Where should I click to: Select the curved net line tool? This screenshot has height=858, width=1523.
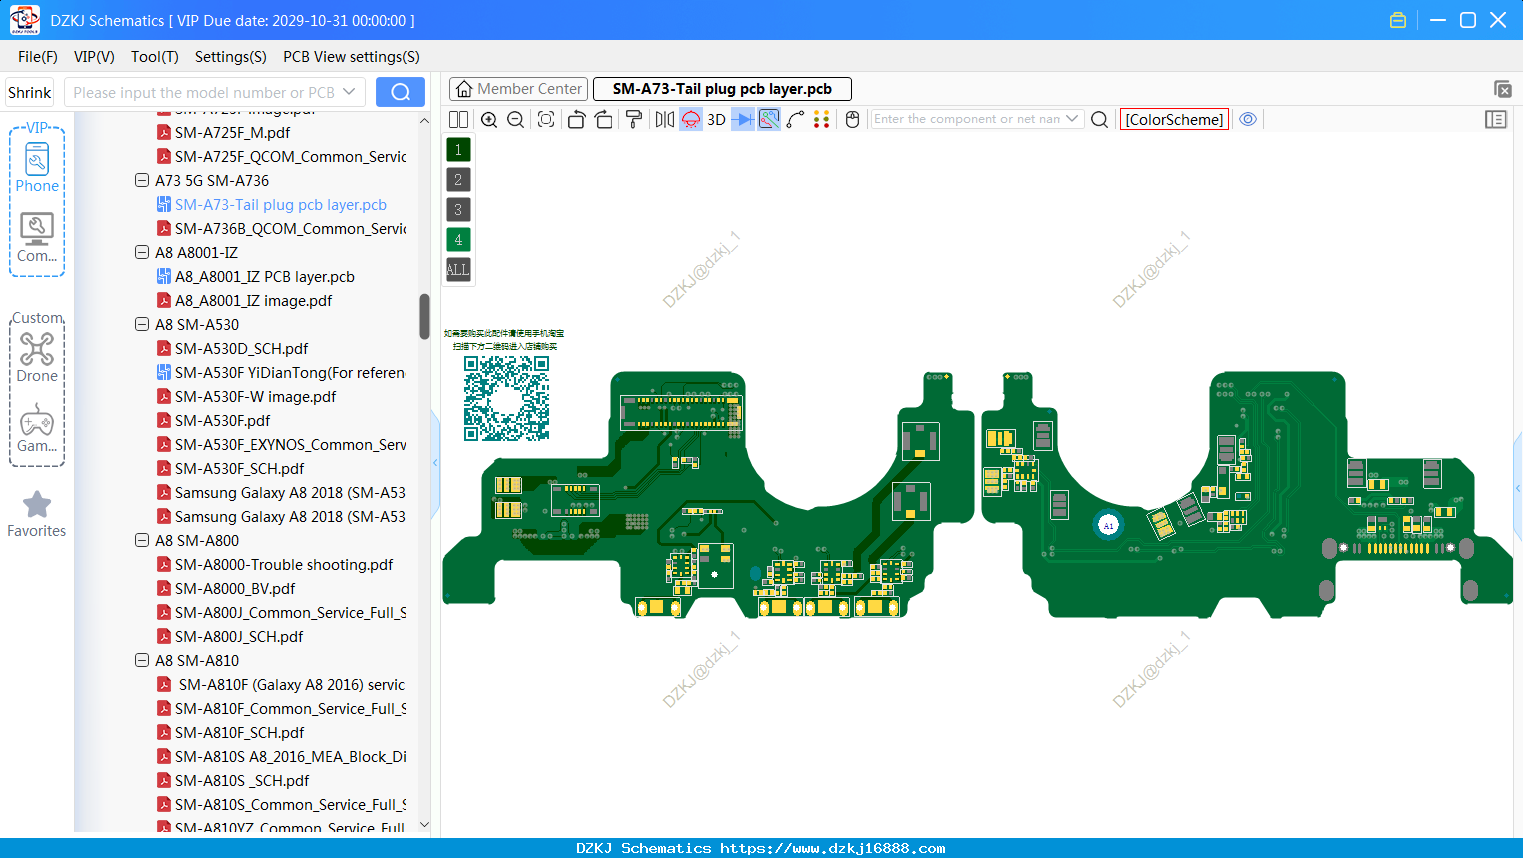point(796,119)
